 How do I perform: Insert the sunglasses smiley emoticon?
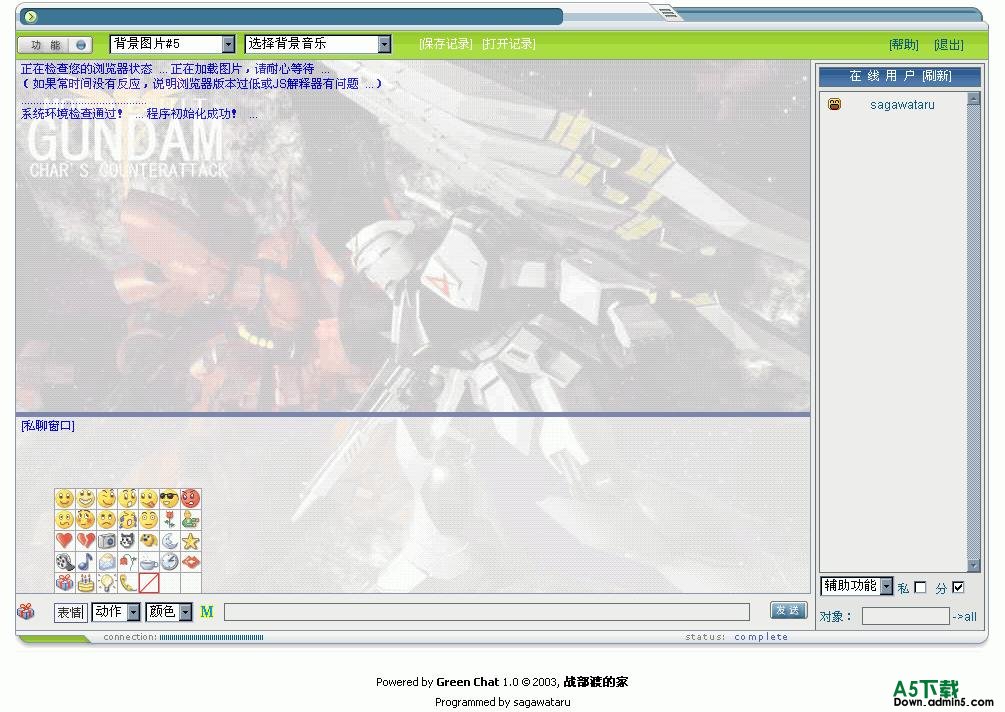click(169, 498)
